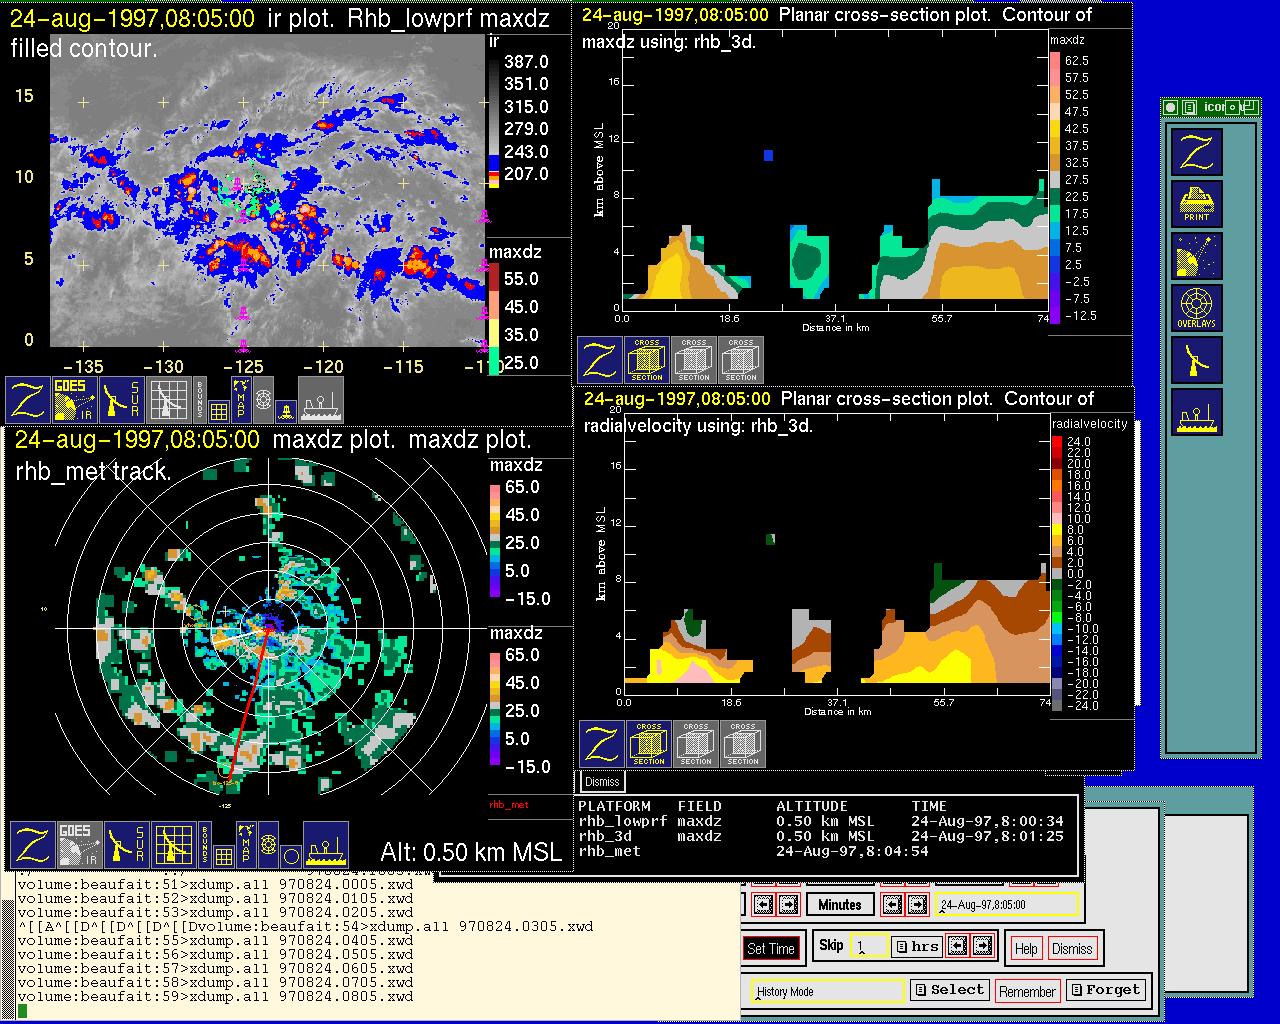Open the Select menu beside History Mode
The image size is (1280, 1024).
[x=948, y=990]
